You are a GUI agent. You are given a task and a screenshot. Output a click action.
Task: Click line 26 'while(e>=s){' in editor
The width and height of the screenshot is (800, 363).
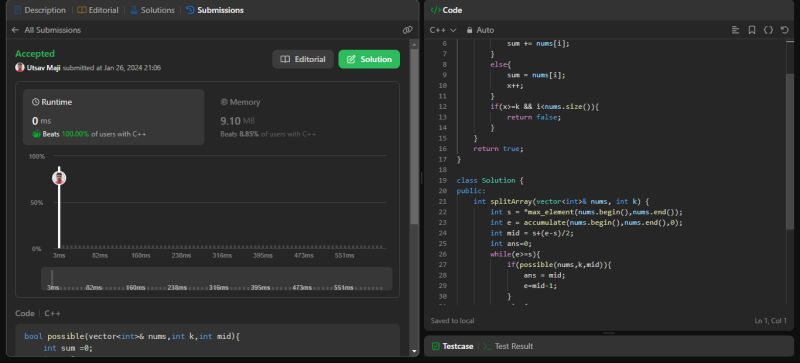(515, 254)
